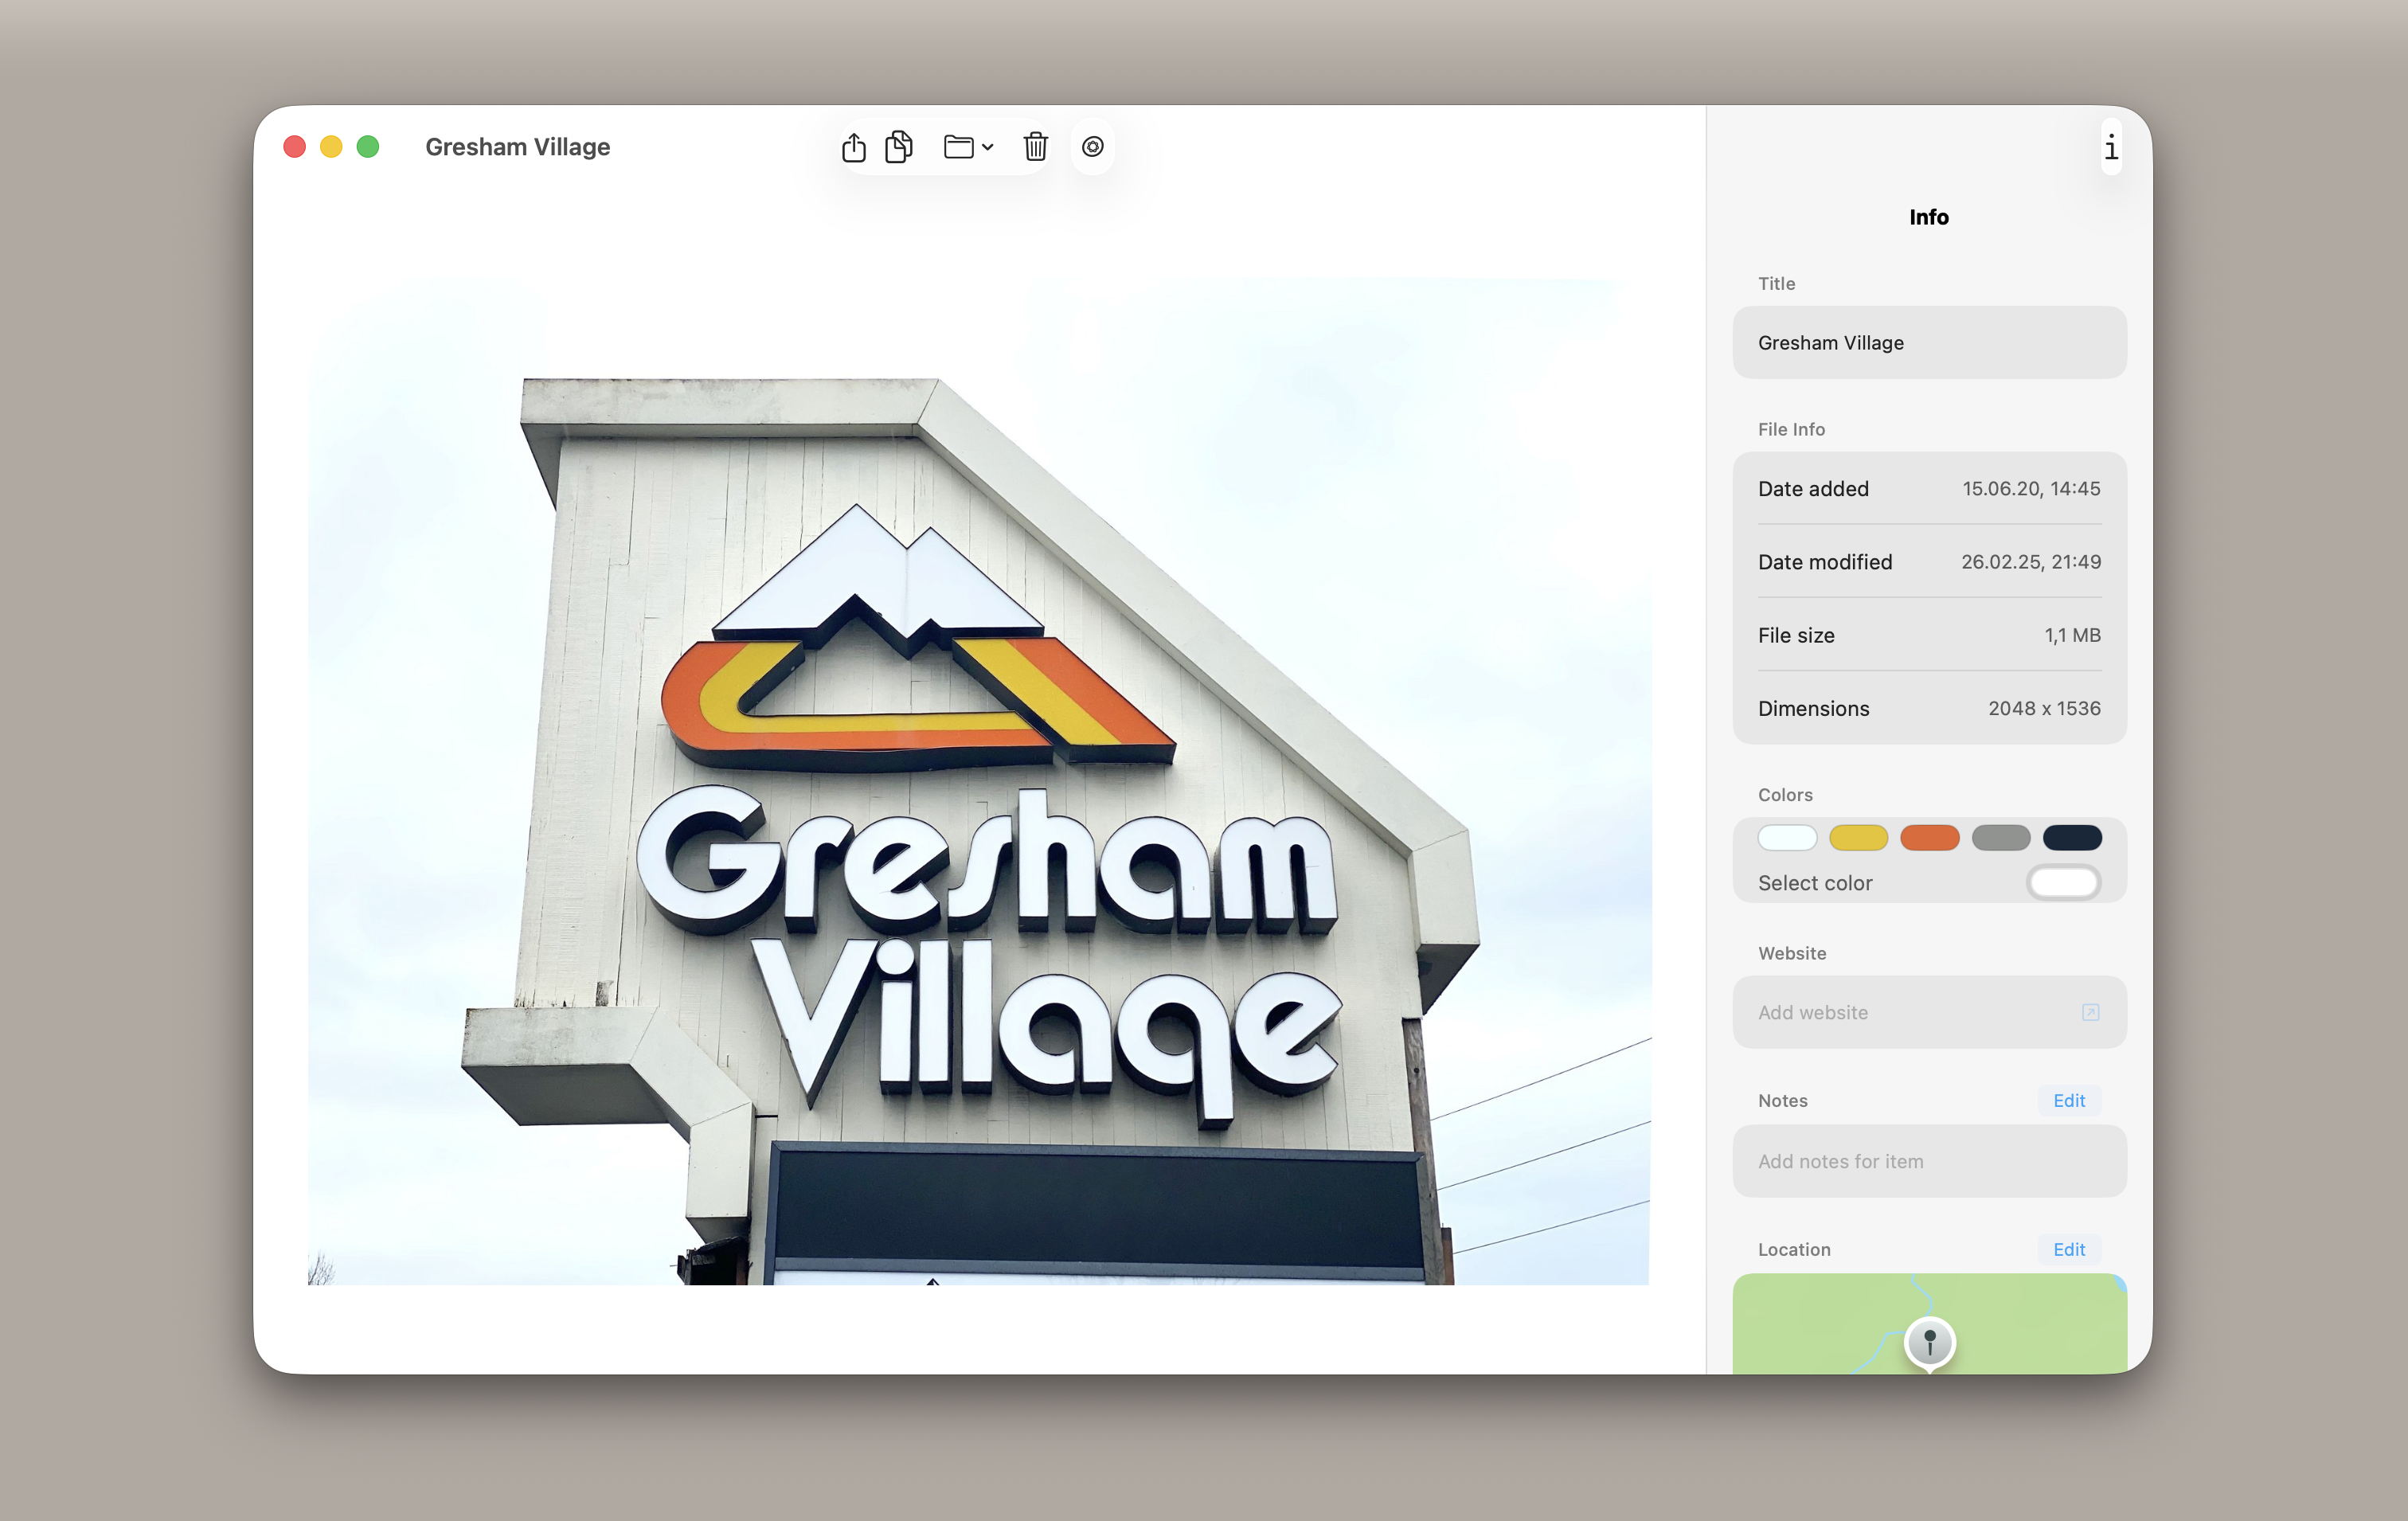Click the Gresham Village window title
The image size is (2408, 1521).
coord(517,147)
